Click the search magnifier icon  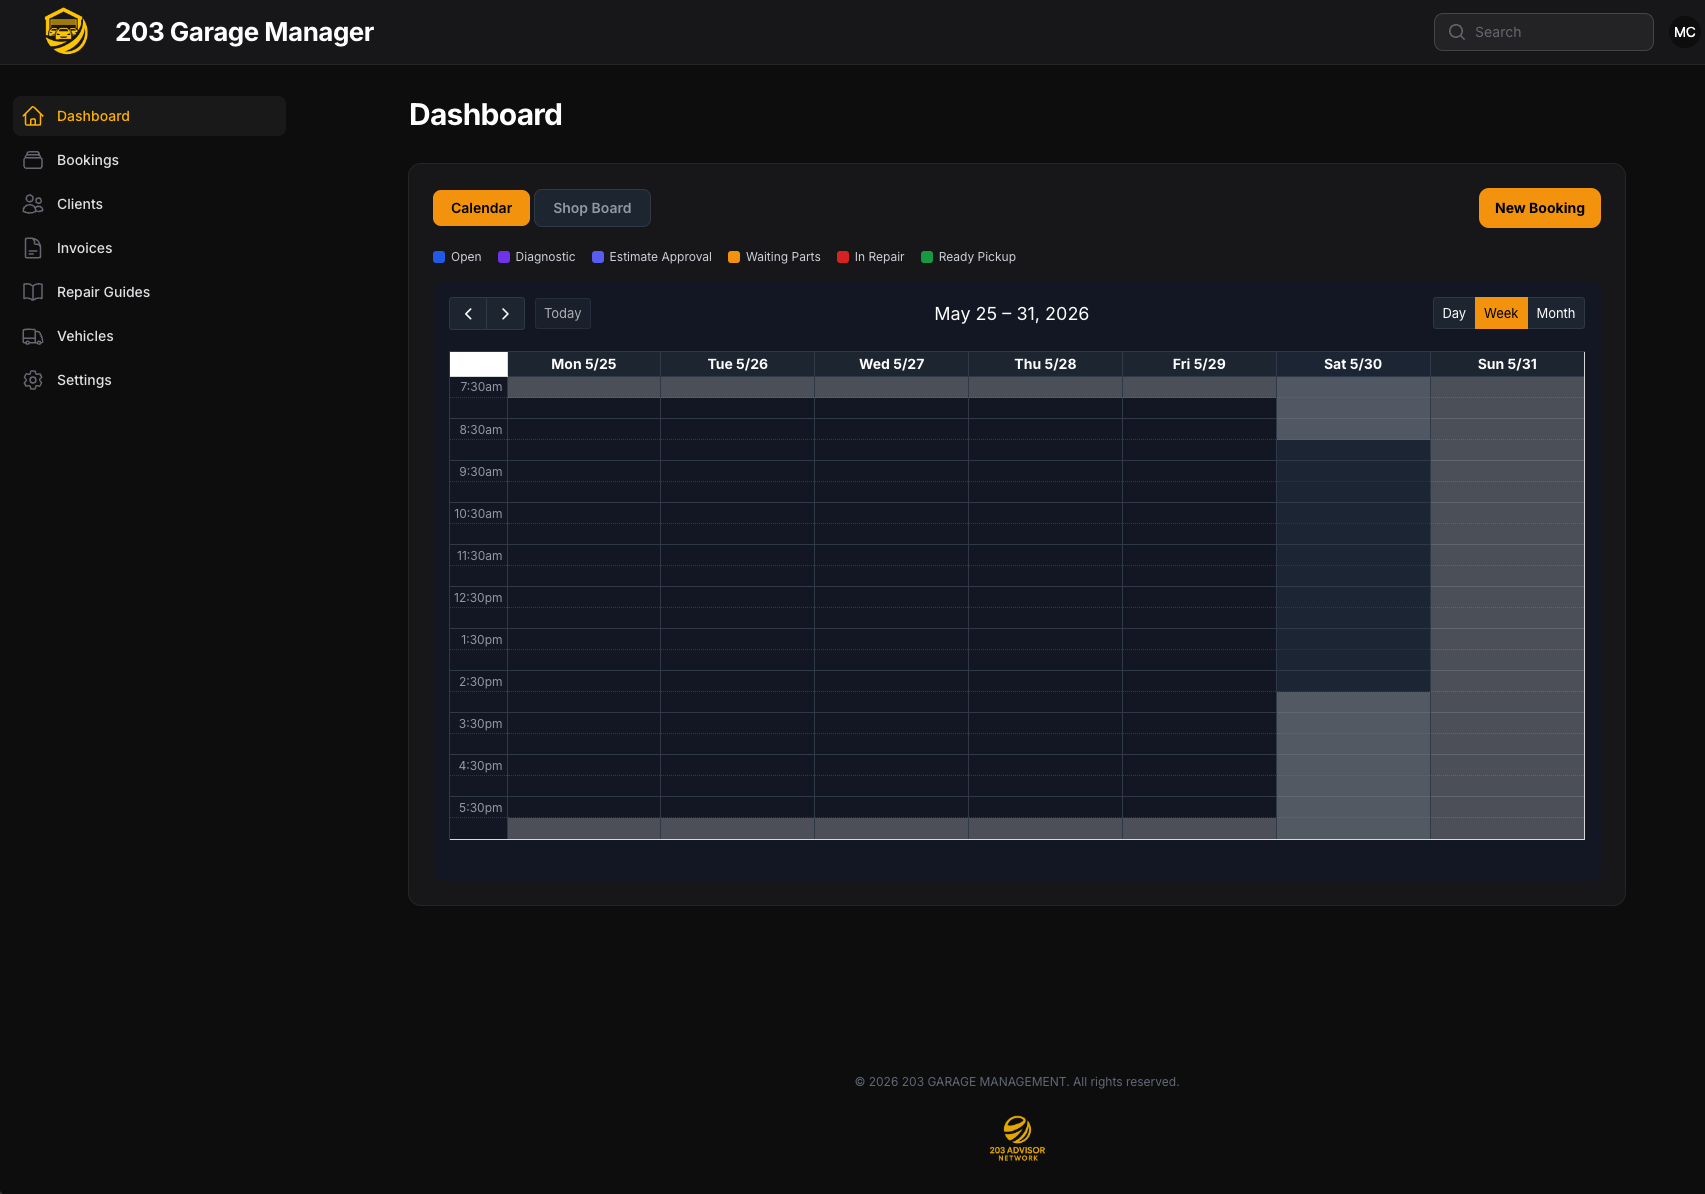(1457, 32)
